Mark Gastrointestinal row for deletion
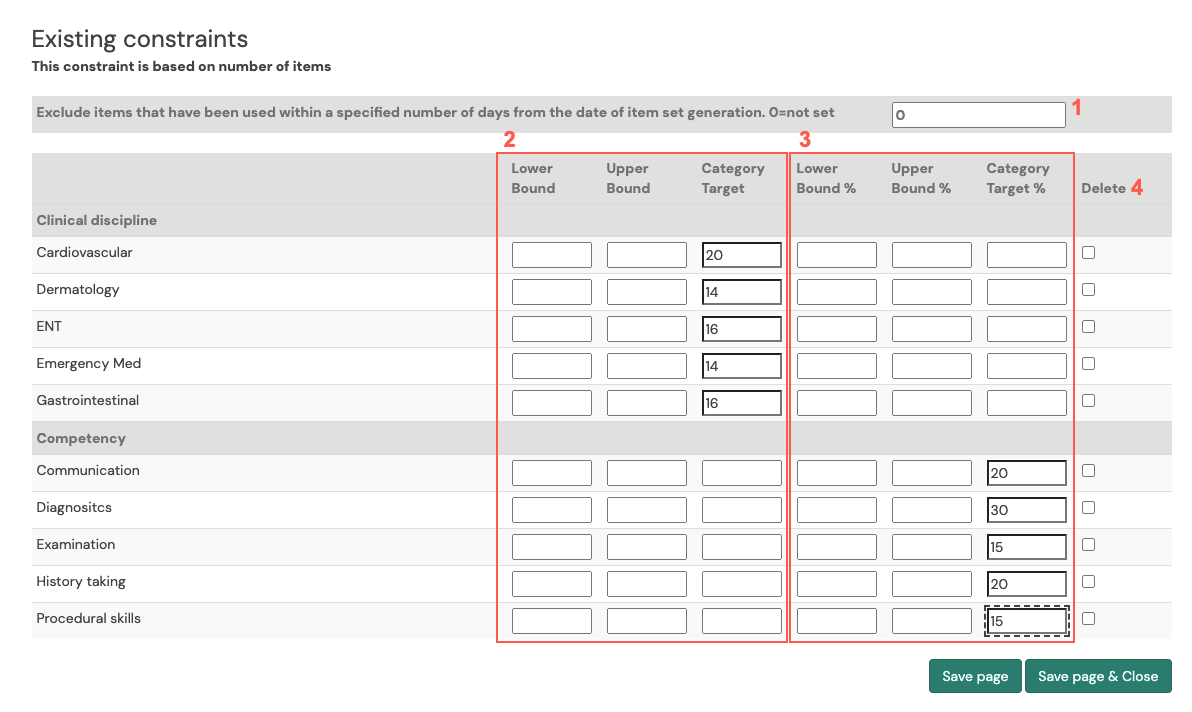 tap(1089, 400)
